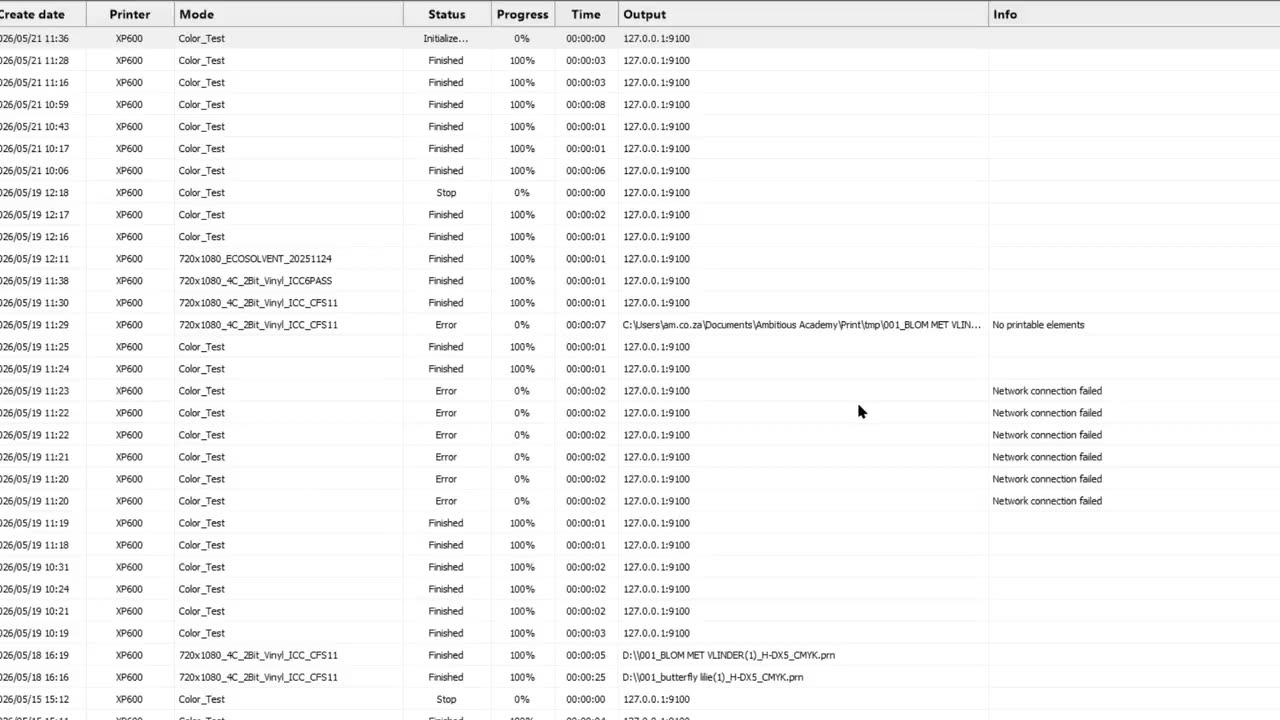Click the Status column header
Screen dimensions: 1280x720
447,14
